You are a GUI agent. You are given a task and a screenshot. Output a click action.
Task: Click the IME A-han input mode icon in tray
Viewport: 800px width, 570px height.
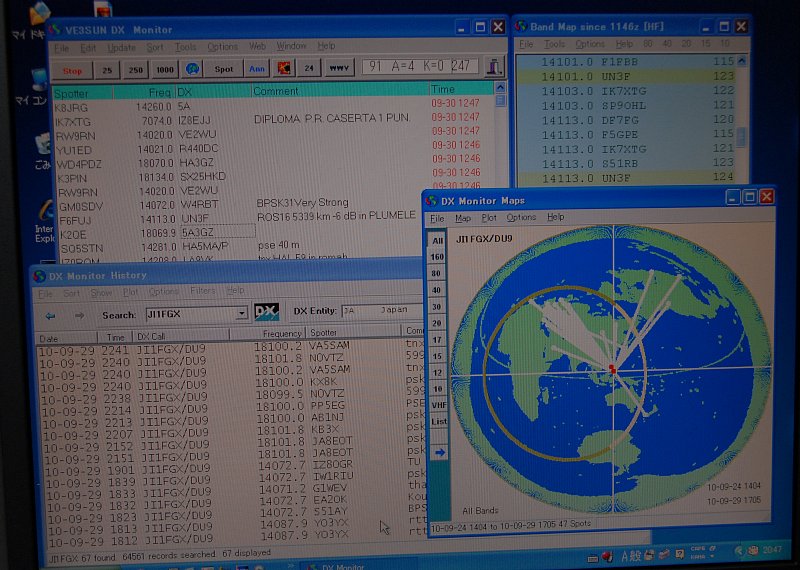click(631, 556)
